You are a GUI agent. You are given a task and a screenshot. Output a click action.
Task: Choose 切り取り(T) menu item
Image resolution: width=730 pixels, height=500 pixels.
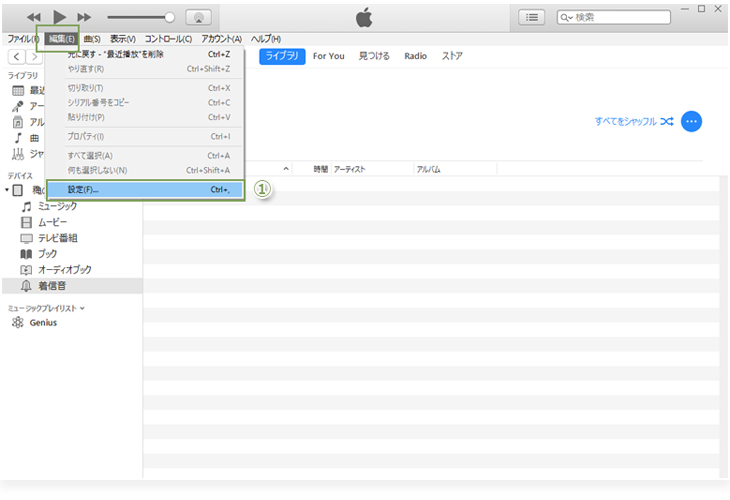145,88
